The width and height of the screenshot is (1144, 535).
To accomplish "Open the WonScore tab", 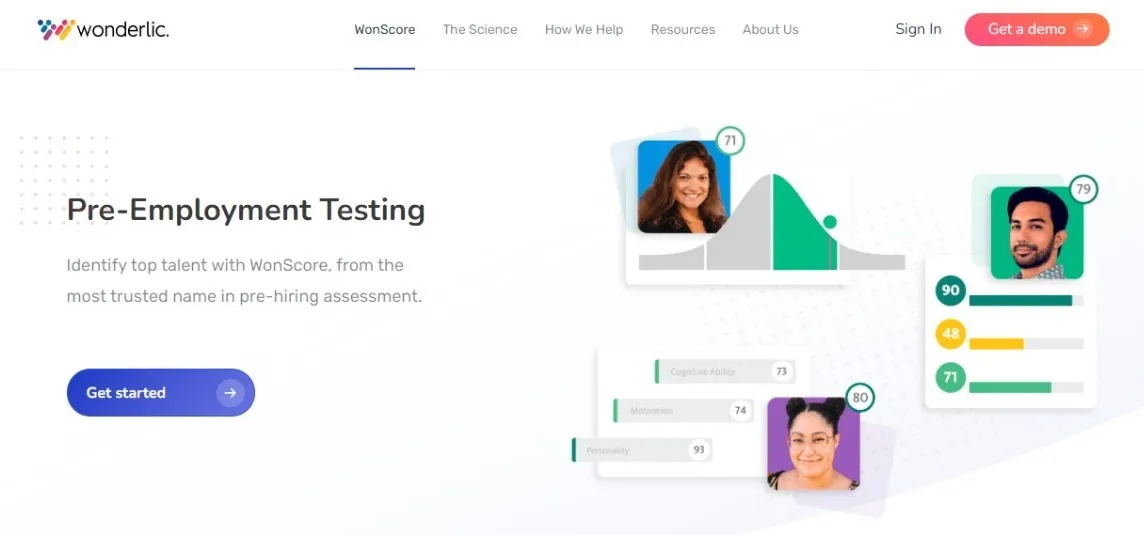I will point(384,30).
